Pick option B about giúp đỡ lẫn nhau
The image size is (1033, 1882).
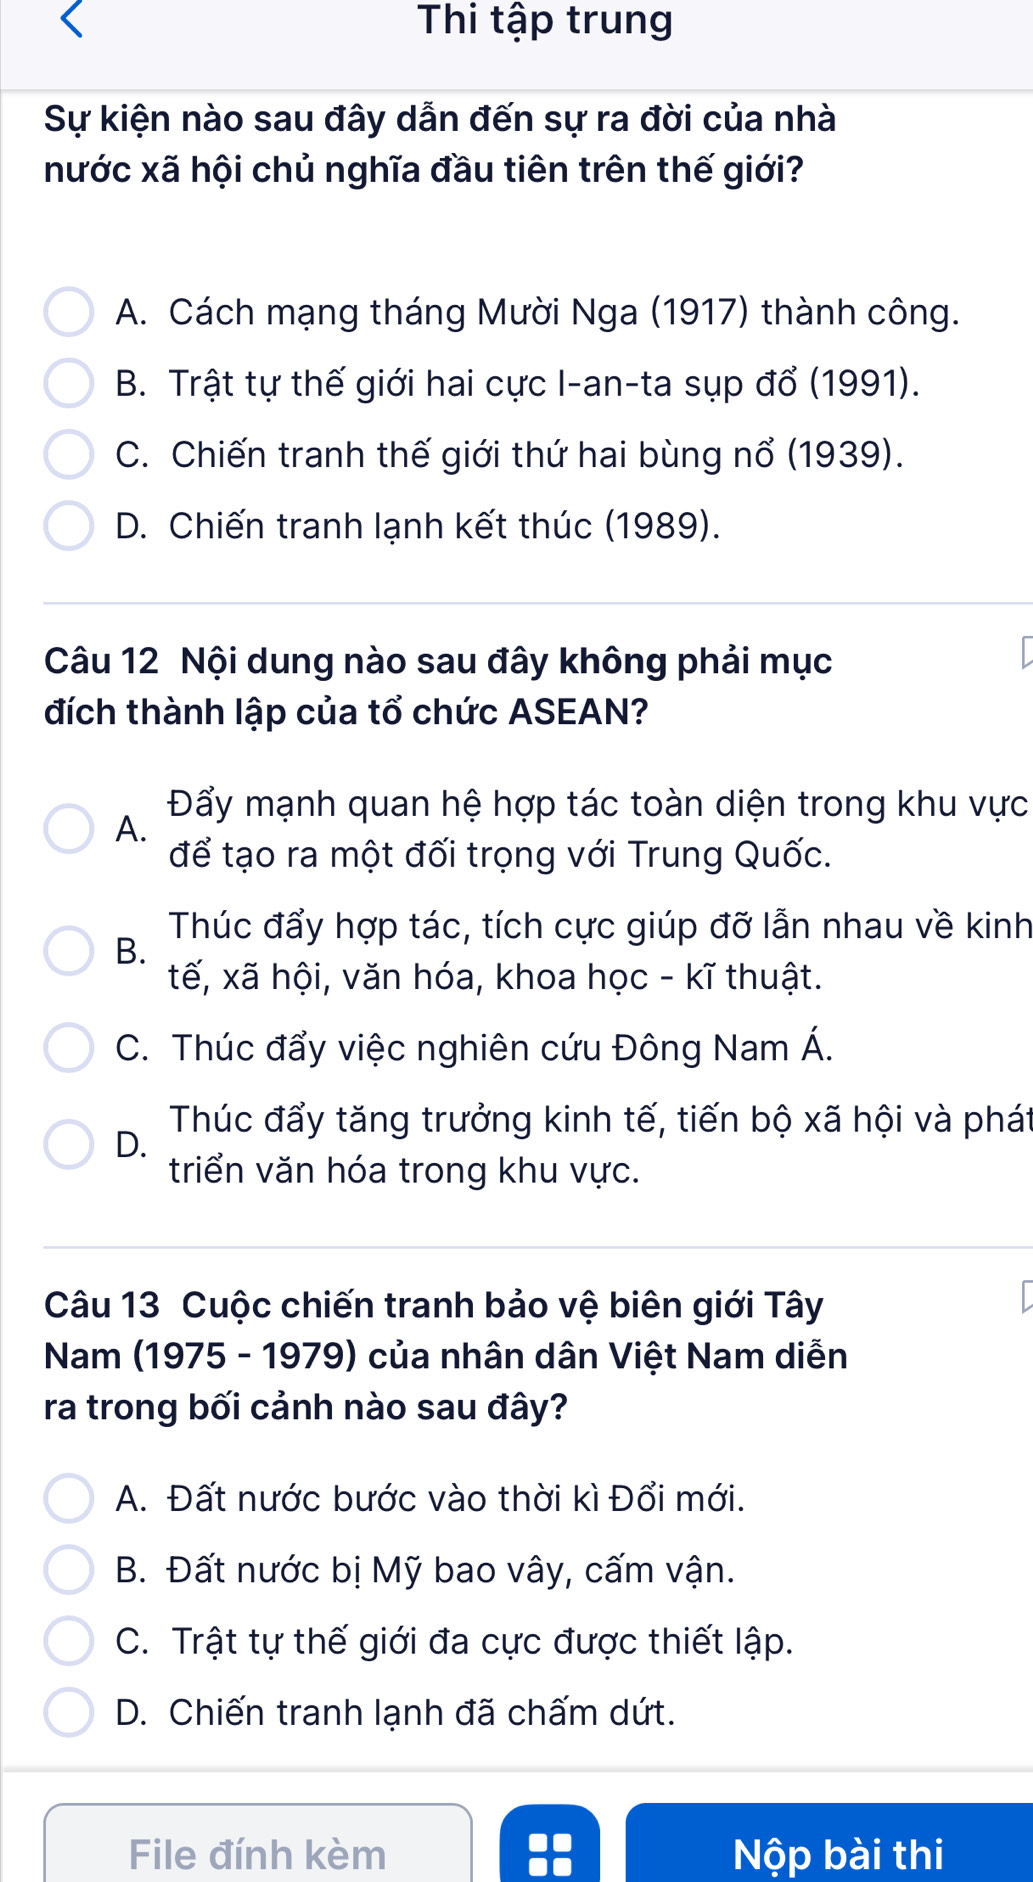pos(69,951)
